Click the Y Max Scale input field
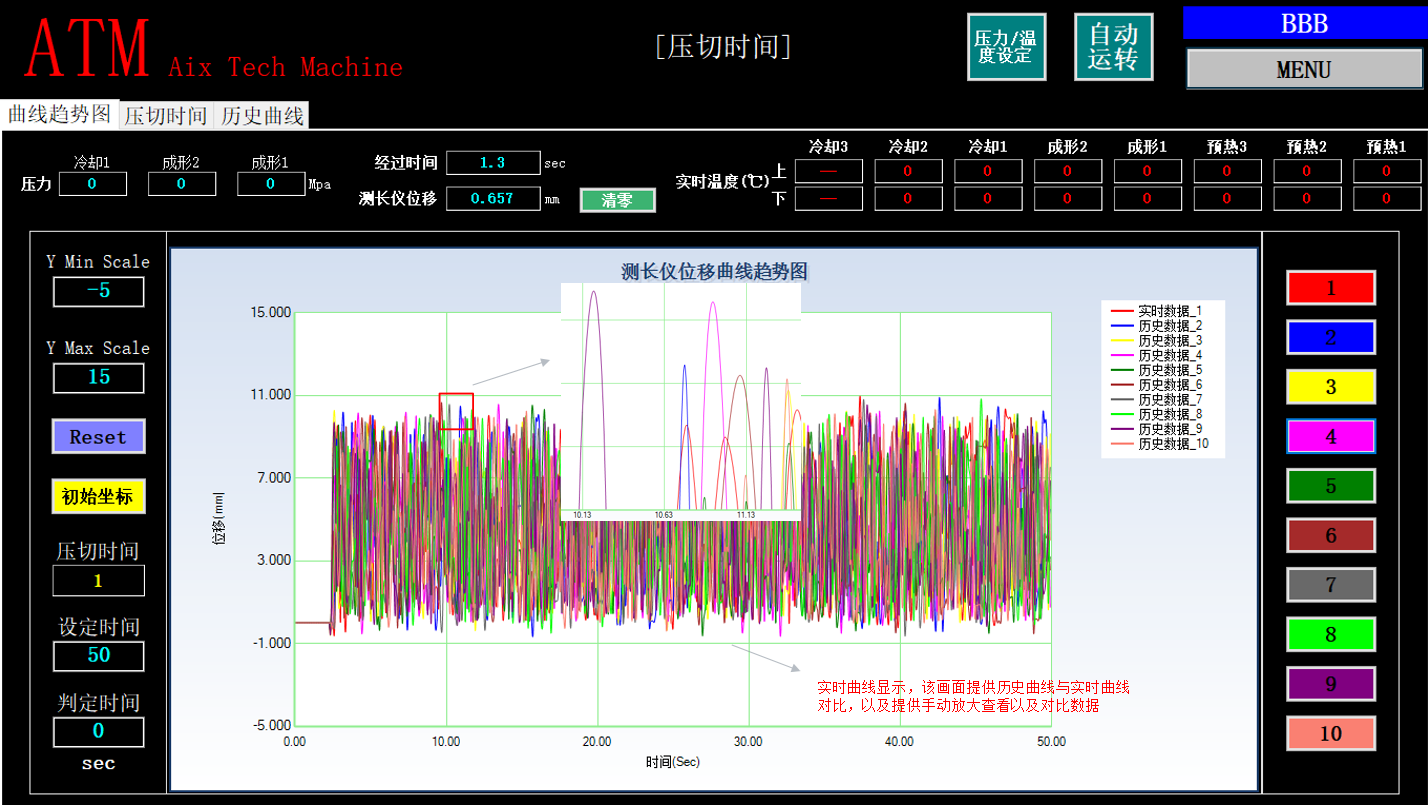This screenshot has height=805, width=1428. 98,378
